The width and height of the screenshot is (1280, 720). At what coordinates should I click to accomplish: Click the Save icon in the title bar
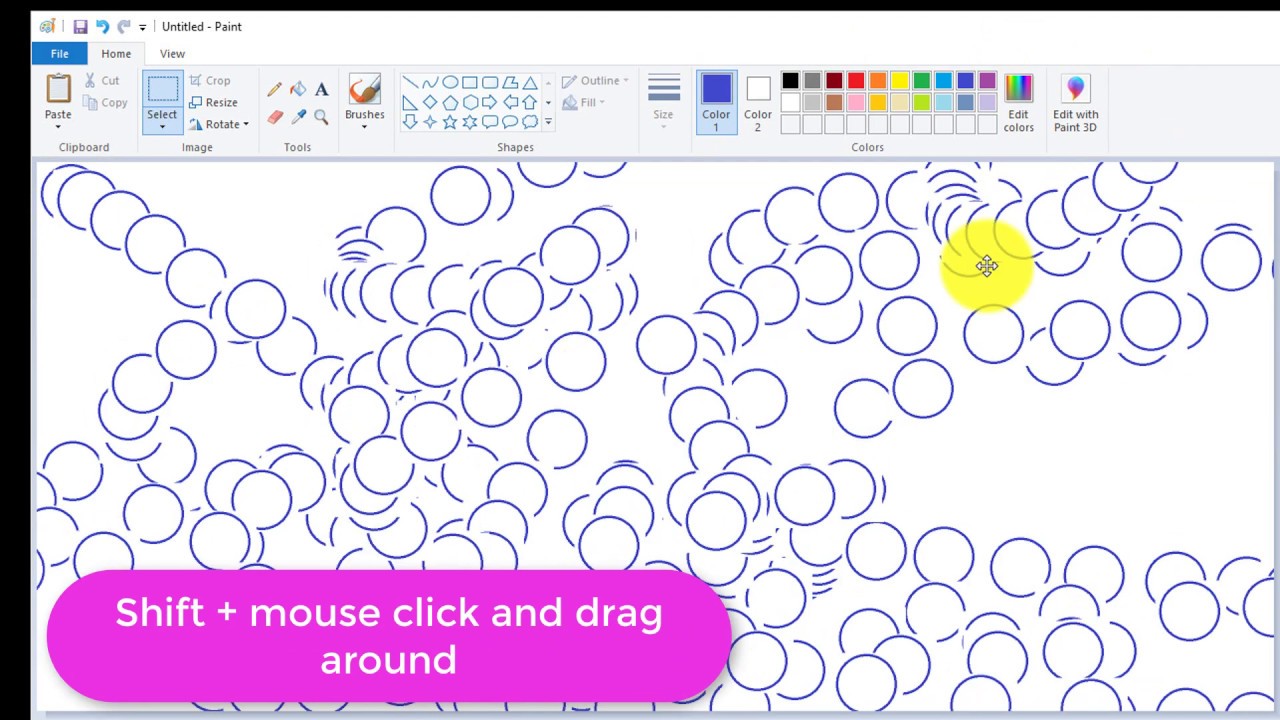click(x=80, y=27)
